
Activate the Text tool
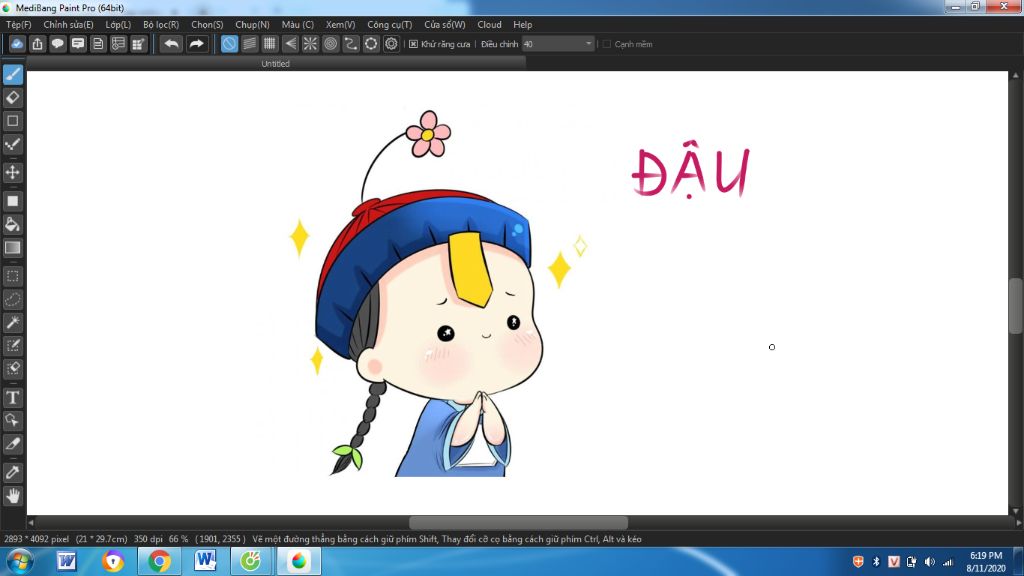(x=13, y=397)
